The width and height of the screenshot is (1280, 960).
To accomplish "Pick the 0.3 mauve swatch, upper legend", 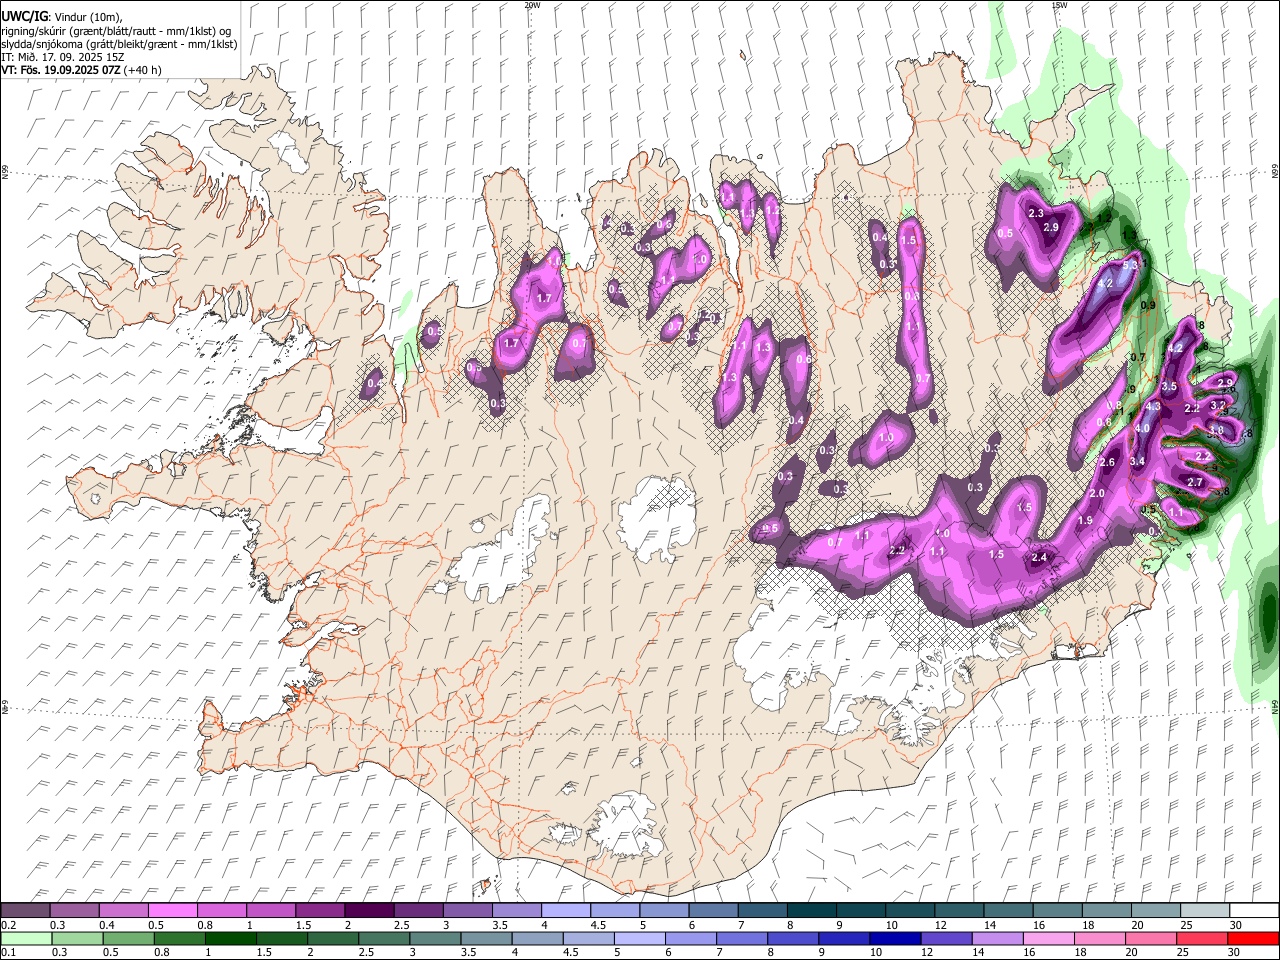I will (74, 910).
